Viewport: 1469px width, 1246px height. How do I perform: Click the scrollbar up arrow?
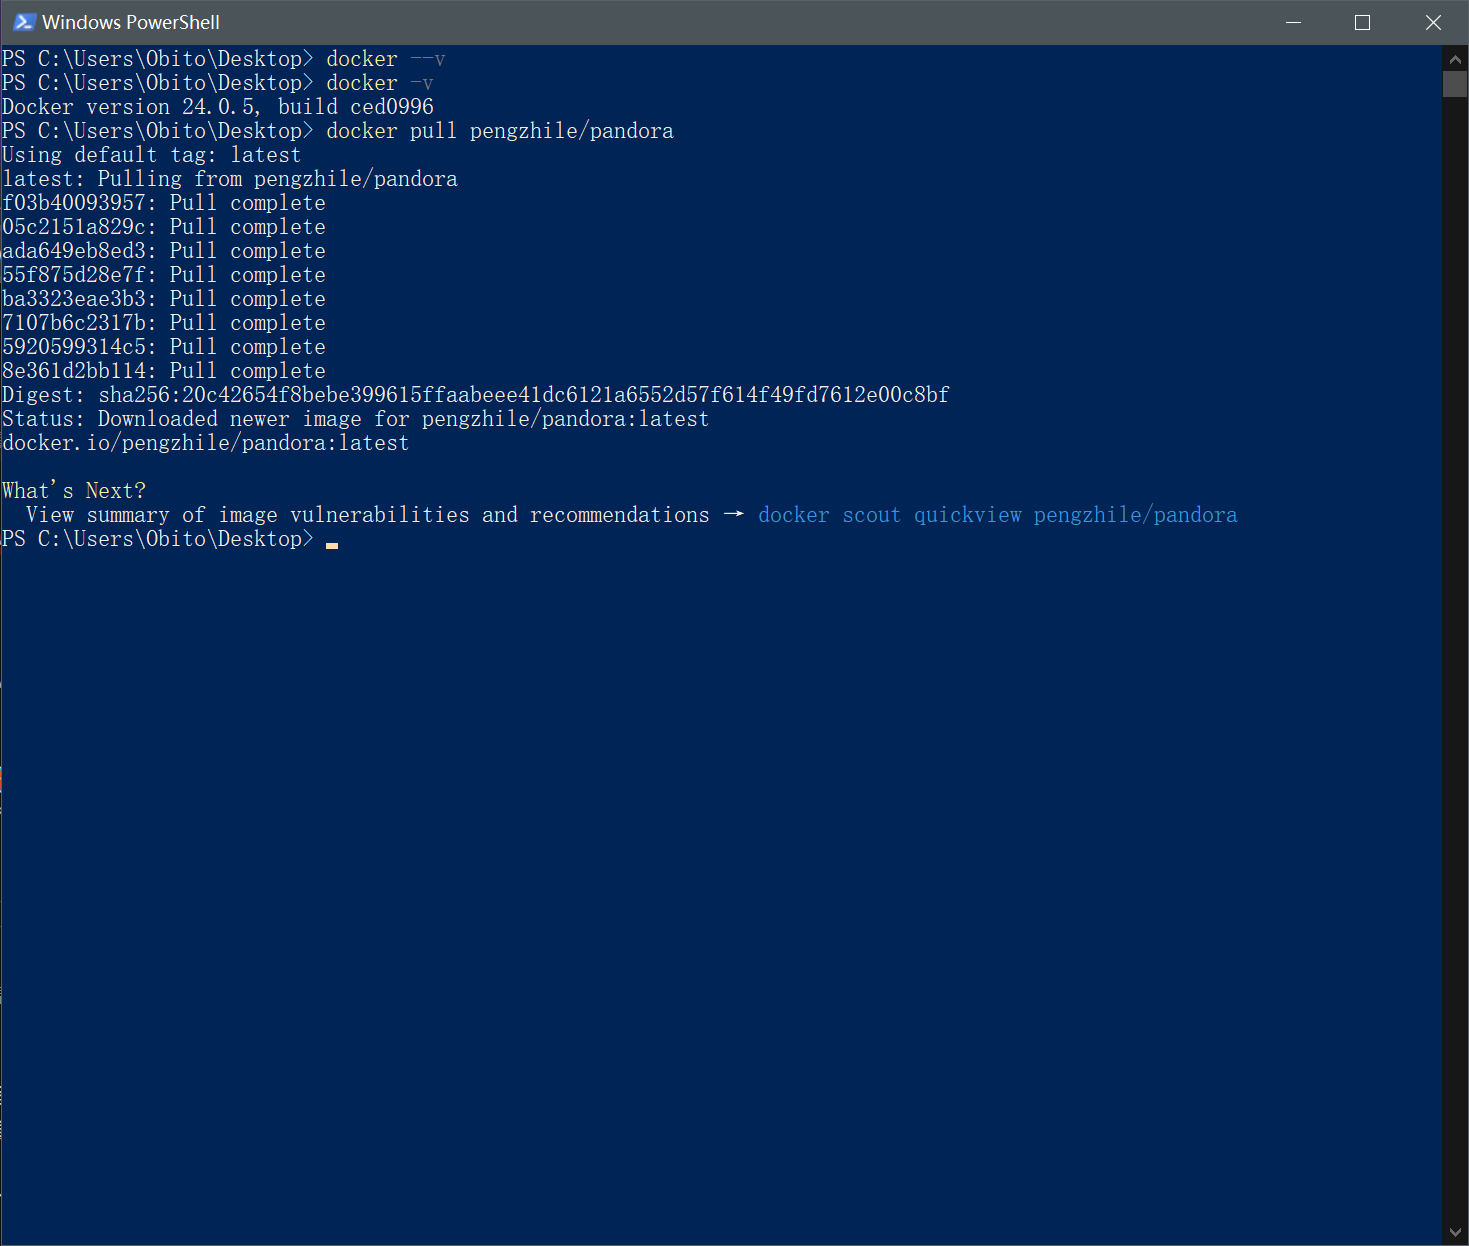(1455, 59)
